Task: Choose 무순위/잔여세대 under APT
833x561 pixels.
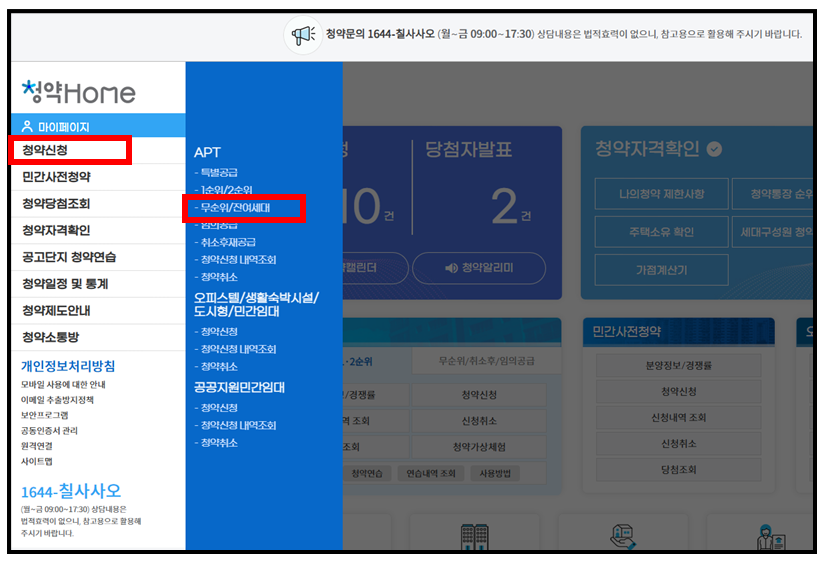Action: 233,208
